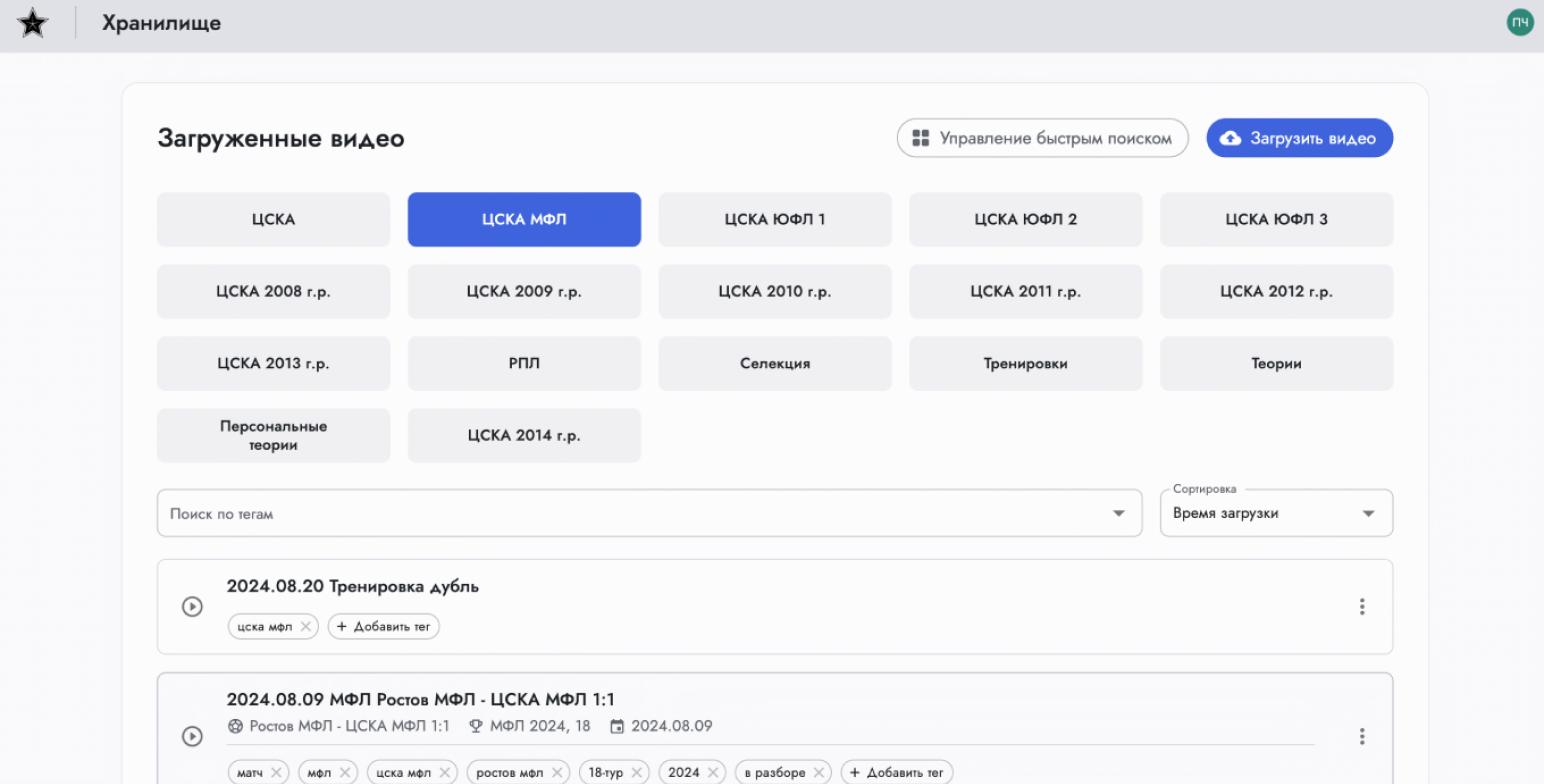This screenshot has width=1544, height=784.
Task: Select the ЦСКА filter chip
Action: (x=273, y=219)
